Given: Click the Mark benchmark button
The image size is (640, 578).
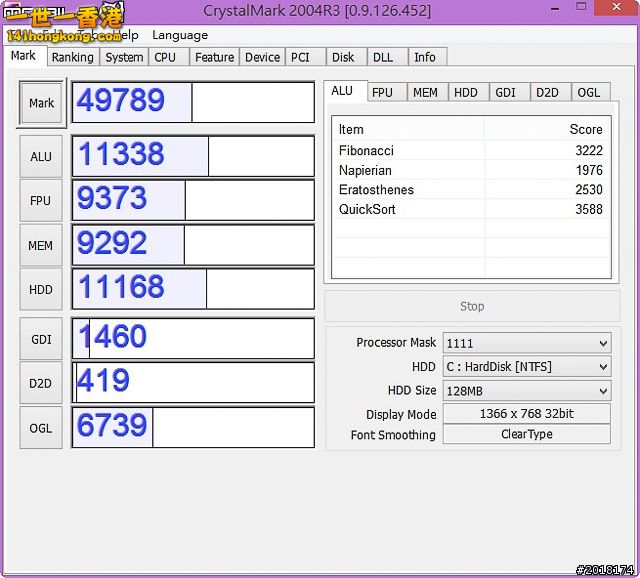Looking at the screenshot, I should (x=41, y=103).
